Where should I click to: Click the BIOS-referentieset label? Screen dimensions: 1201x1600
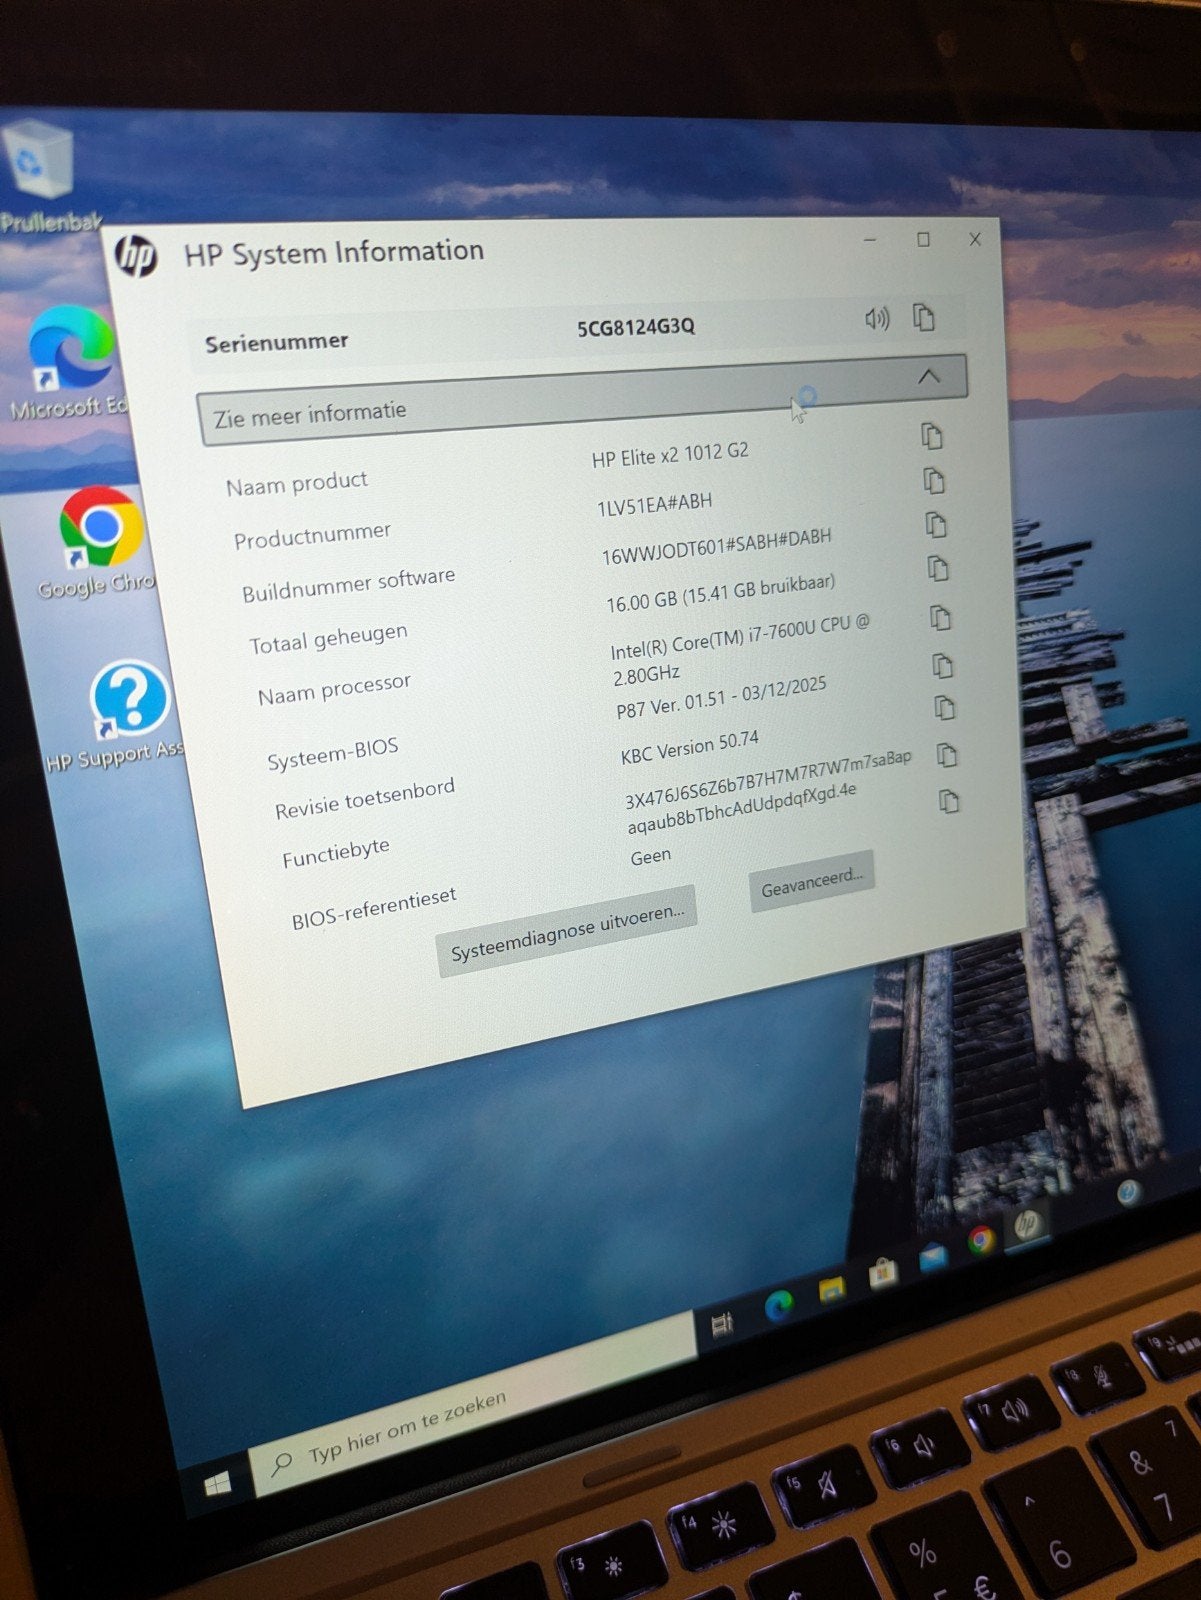click(374, 908)
